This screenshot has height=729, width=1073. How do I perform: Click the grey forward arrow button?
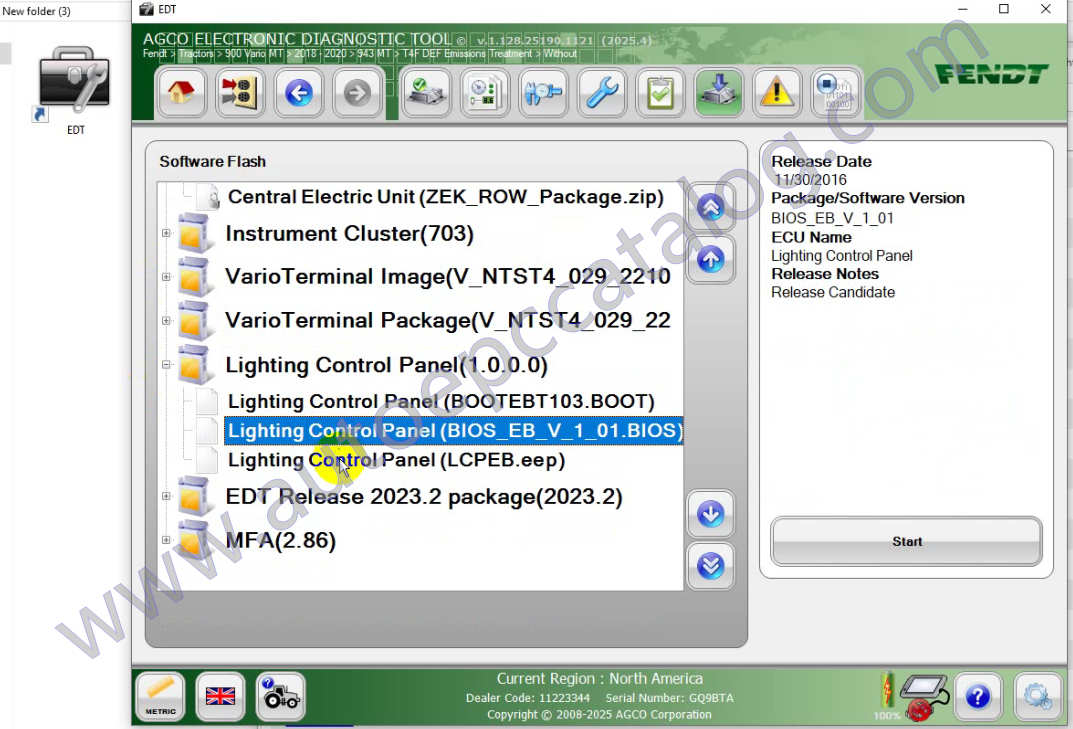click(357, 92)
